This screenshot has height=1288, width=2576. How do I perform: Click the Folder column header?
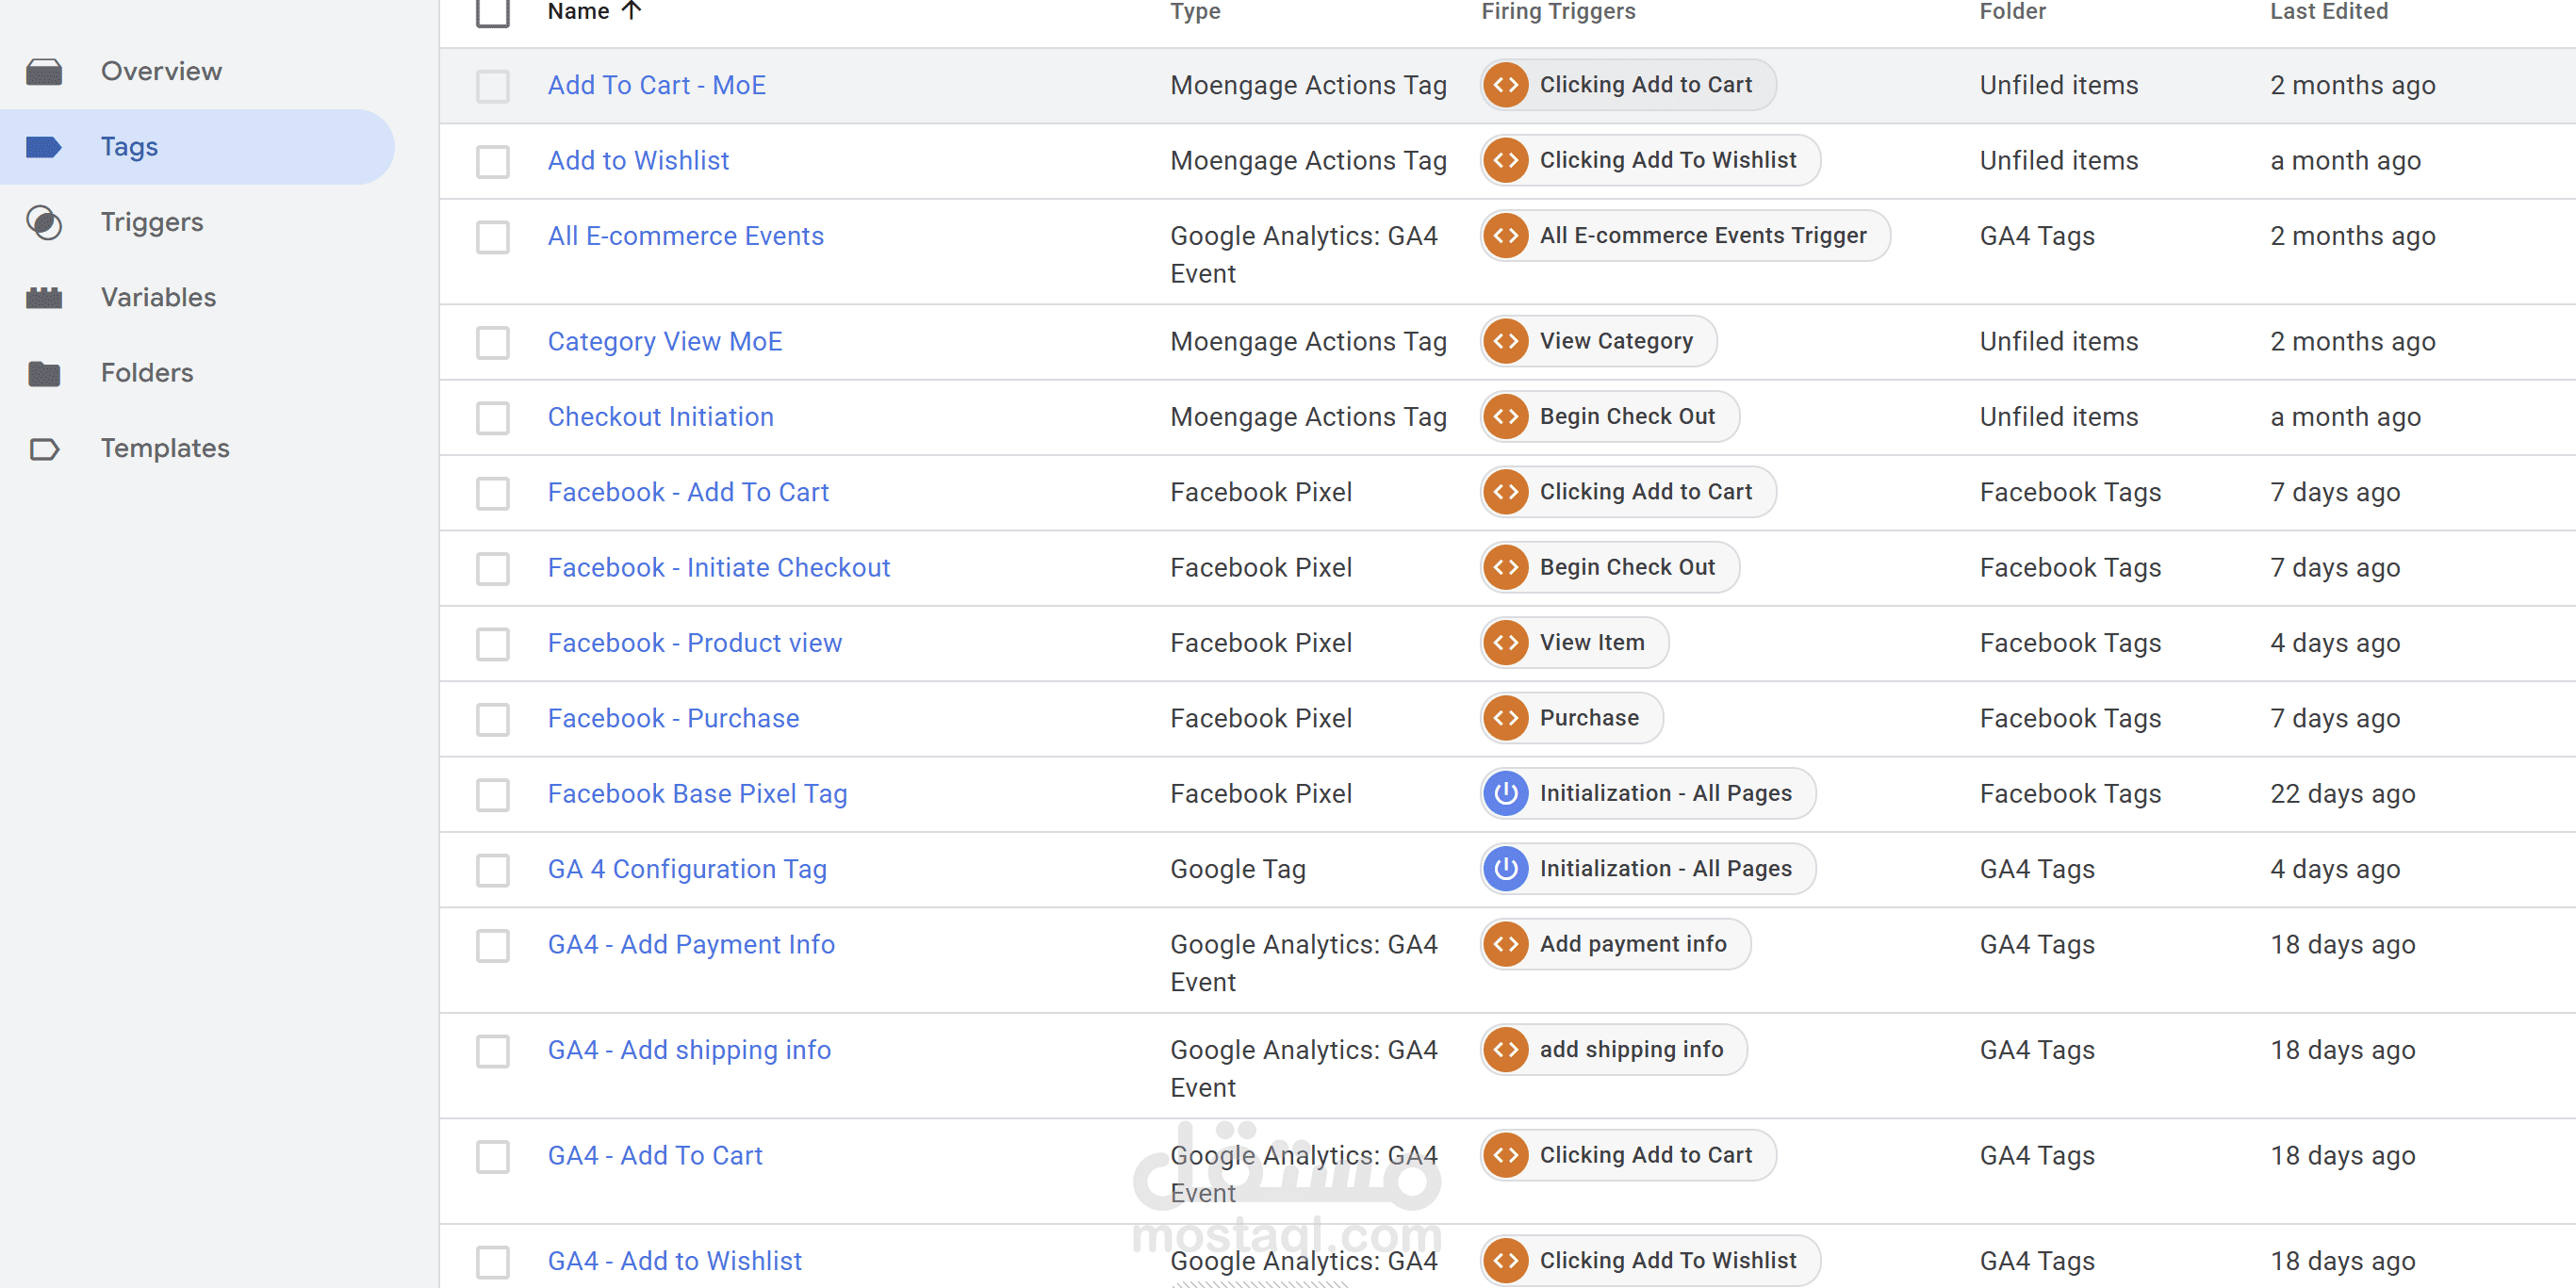tap(2012, 11)
